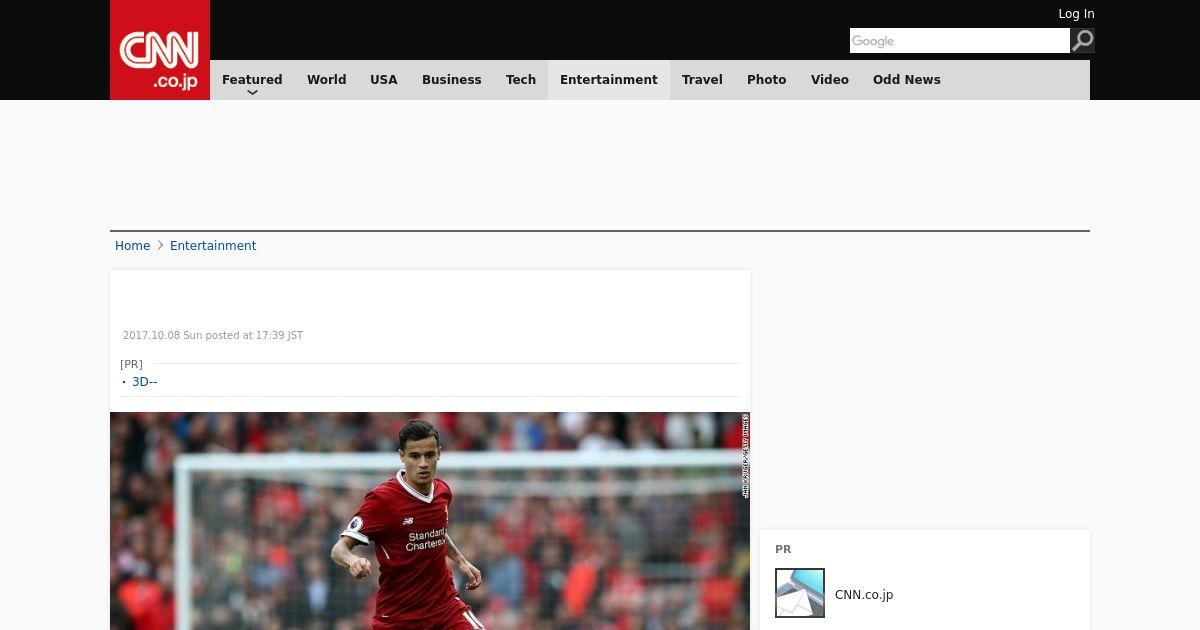
Task: Open the Odd News section
Action: [x=907, y=80]
